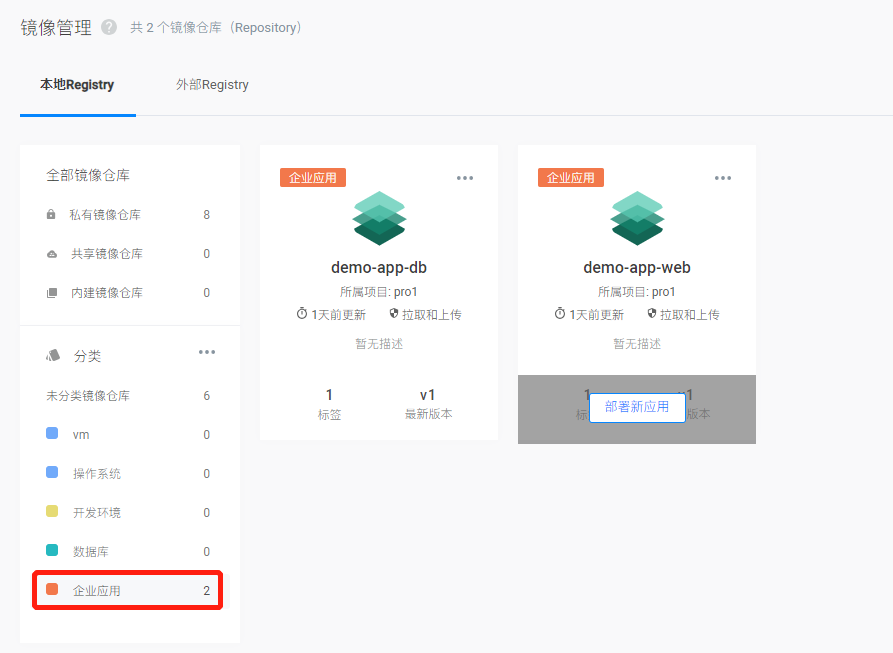
Task: Click the demo-app-db stacked layers icon
Action: (x=379, y=218)
